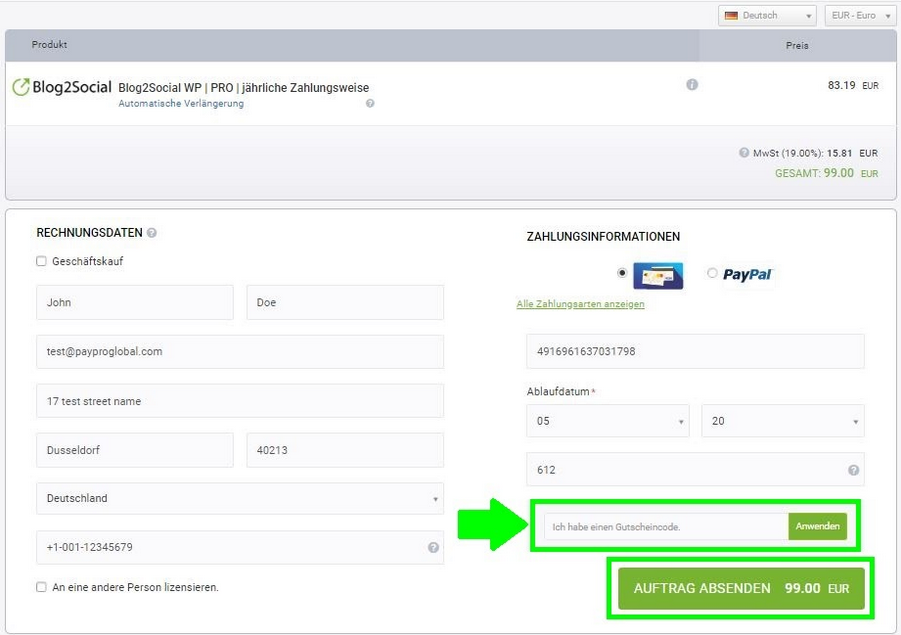Click the Automatische Verlängerung link
The image size is (901, 635).
(x=181, y=103)
